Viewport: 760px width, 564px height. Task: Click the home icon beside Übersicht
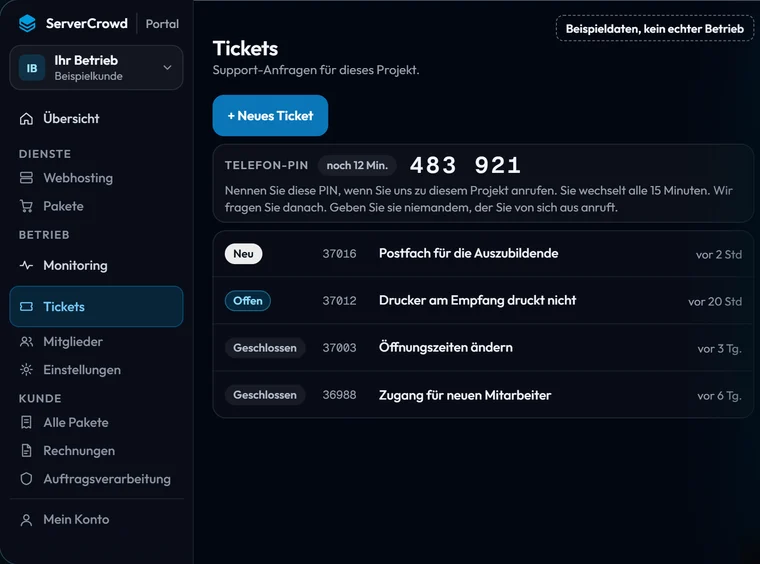click(26, 119)
